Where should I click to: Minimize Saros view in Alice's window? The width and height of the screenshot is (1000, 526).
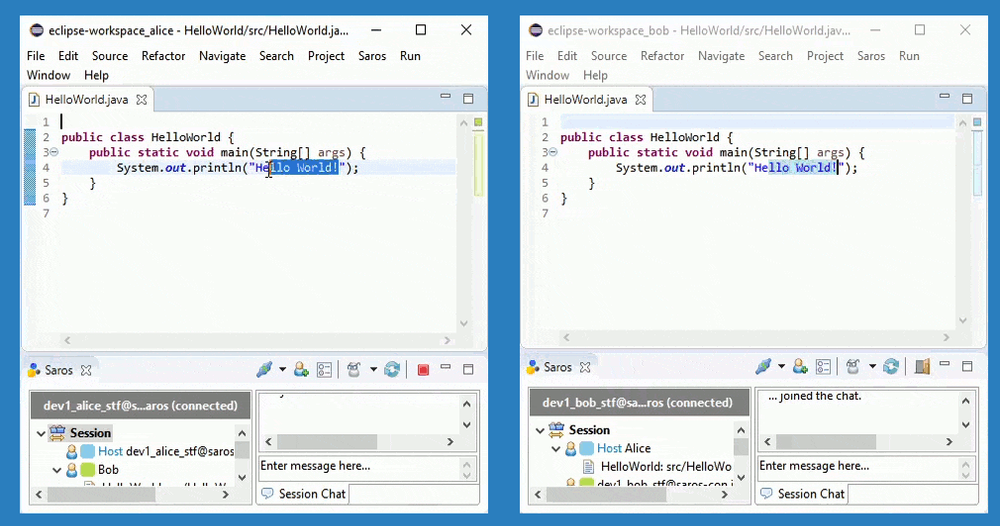[446, 367]
